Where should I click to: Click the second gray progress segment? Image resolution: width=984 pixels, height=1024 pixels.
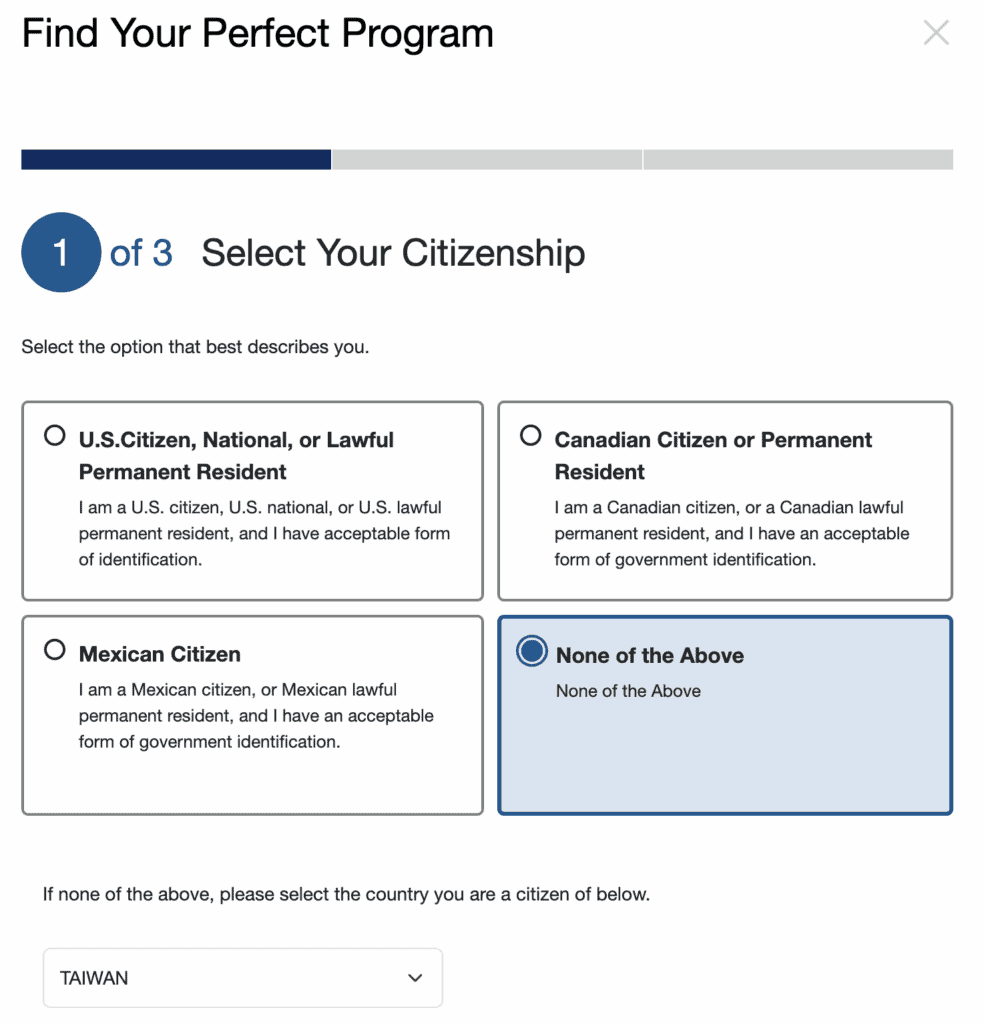tap(486, 159)
